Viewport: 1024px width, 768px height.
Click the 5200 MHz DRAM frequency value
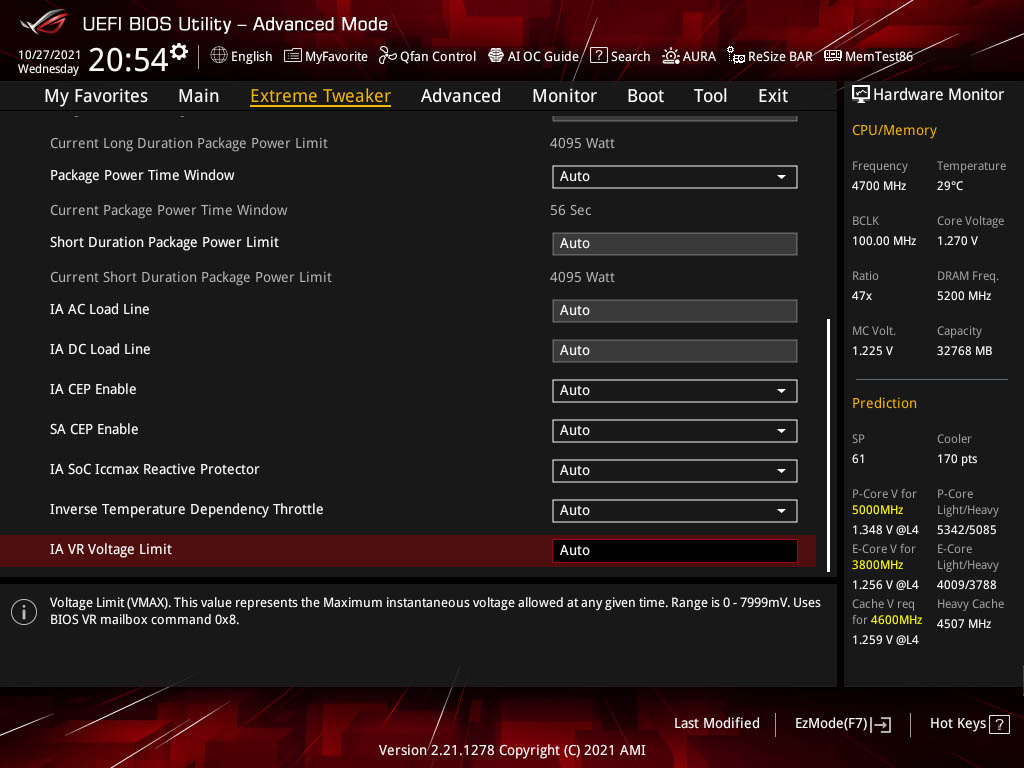(964, 296)
